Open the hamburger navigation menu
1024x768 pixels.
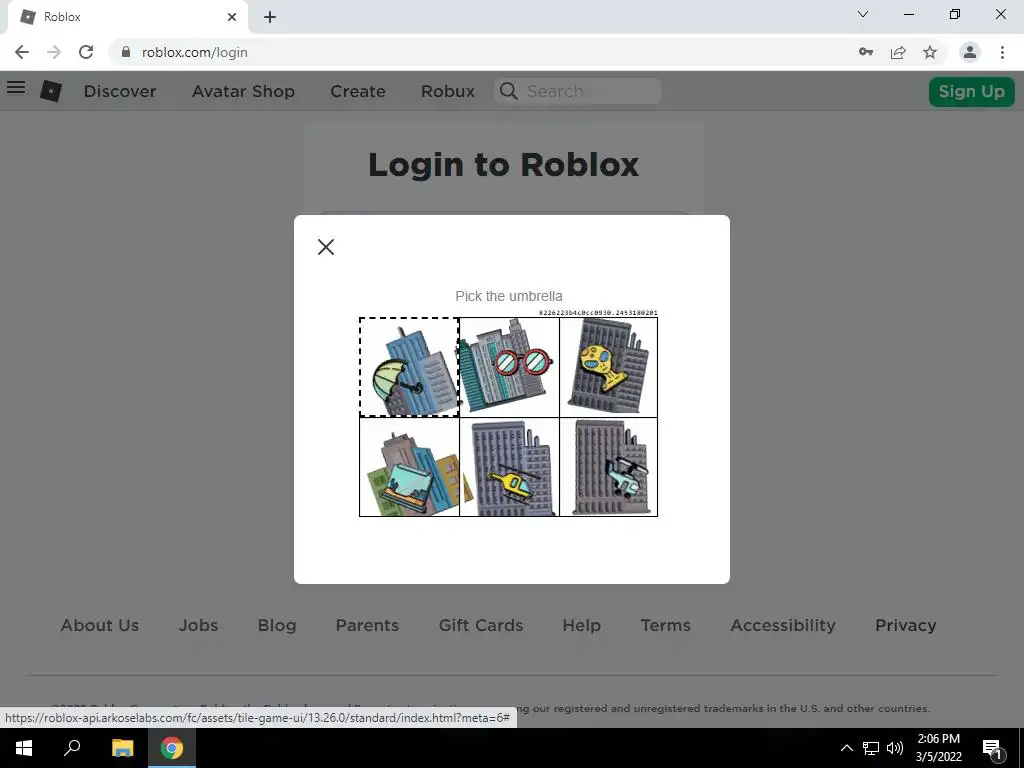tap(16, 87)
